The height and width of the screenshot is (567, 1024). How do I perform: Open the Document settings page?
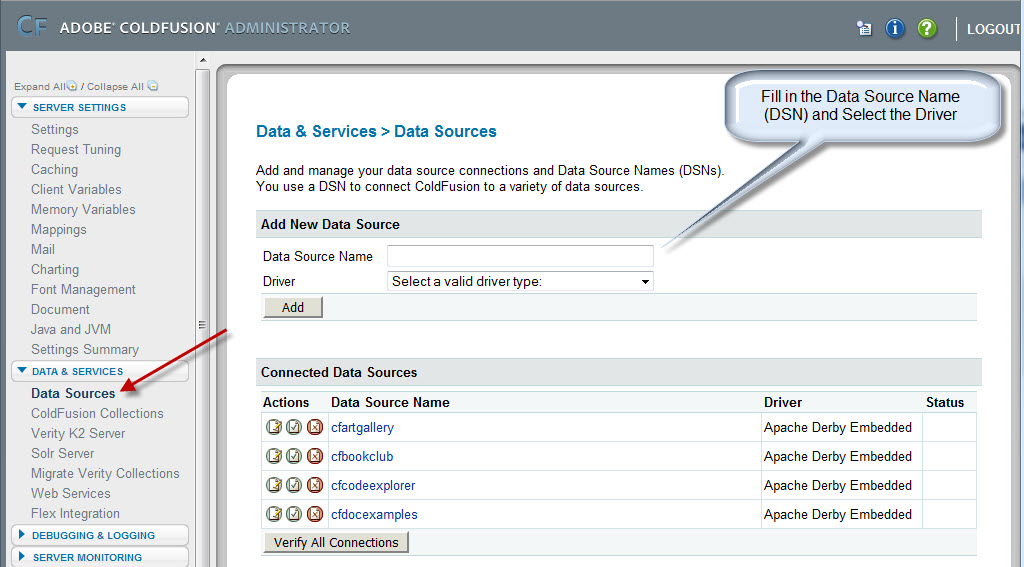[x=60, y=310]
